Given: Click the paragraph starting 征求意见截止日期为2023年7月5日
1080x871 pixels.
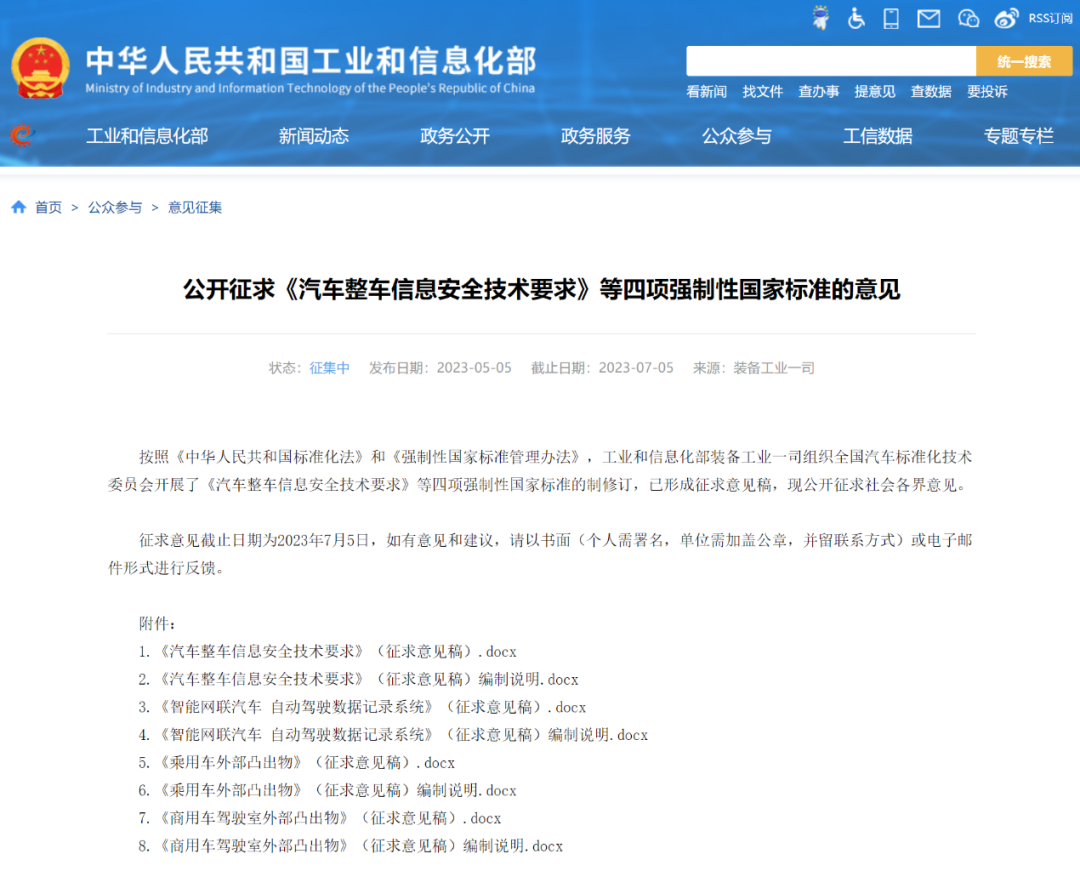Looking at the screenshot, I should pyautogui.click(x=540, y=554).
